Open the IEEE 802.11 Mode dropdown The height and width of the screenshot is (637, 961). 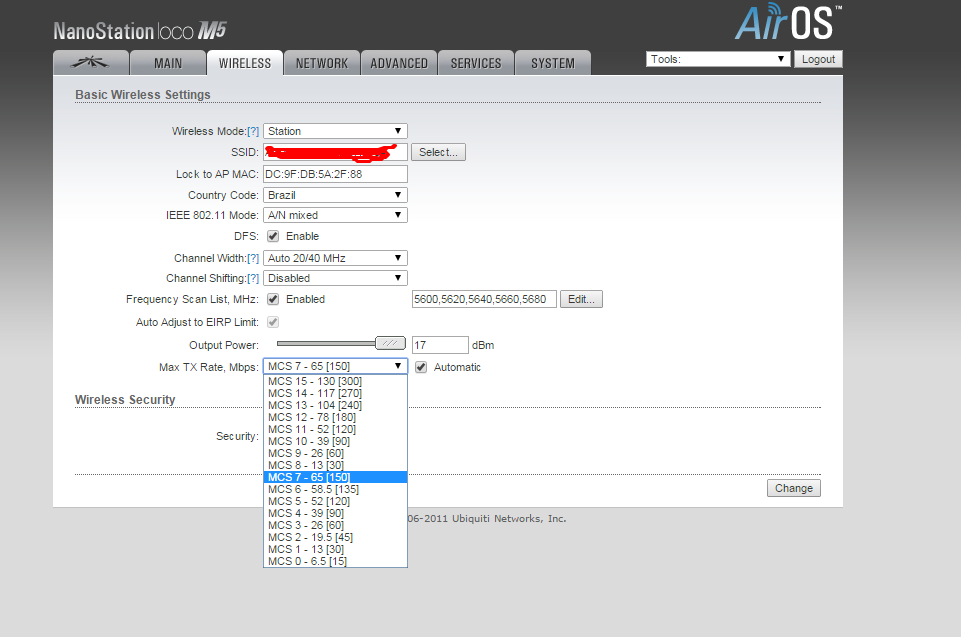coord(335,215)
